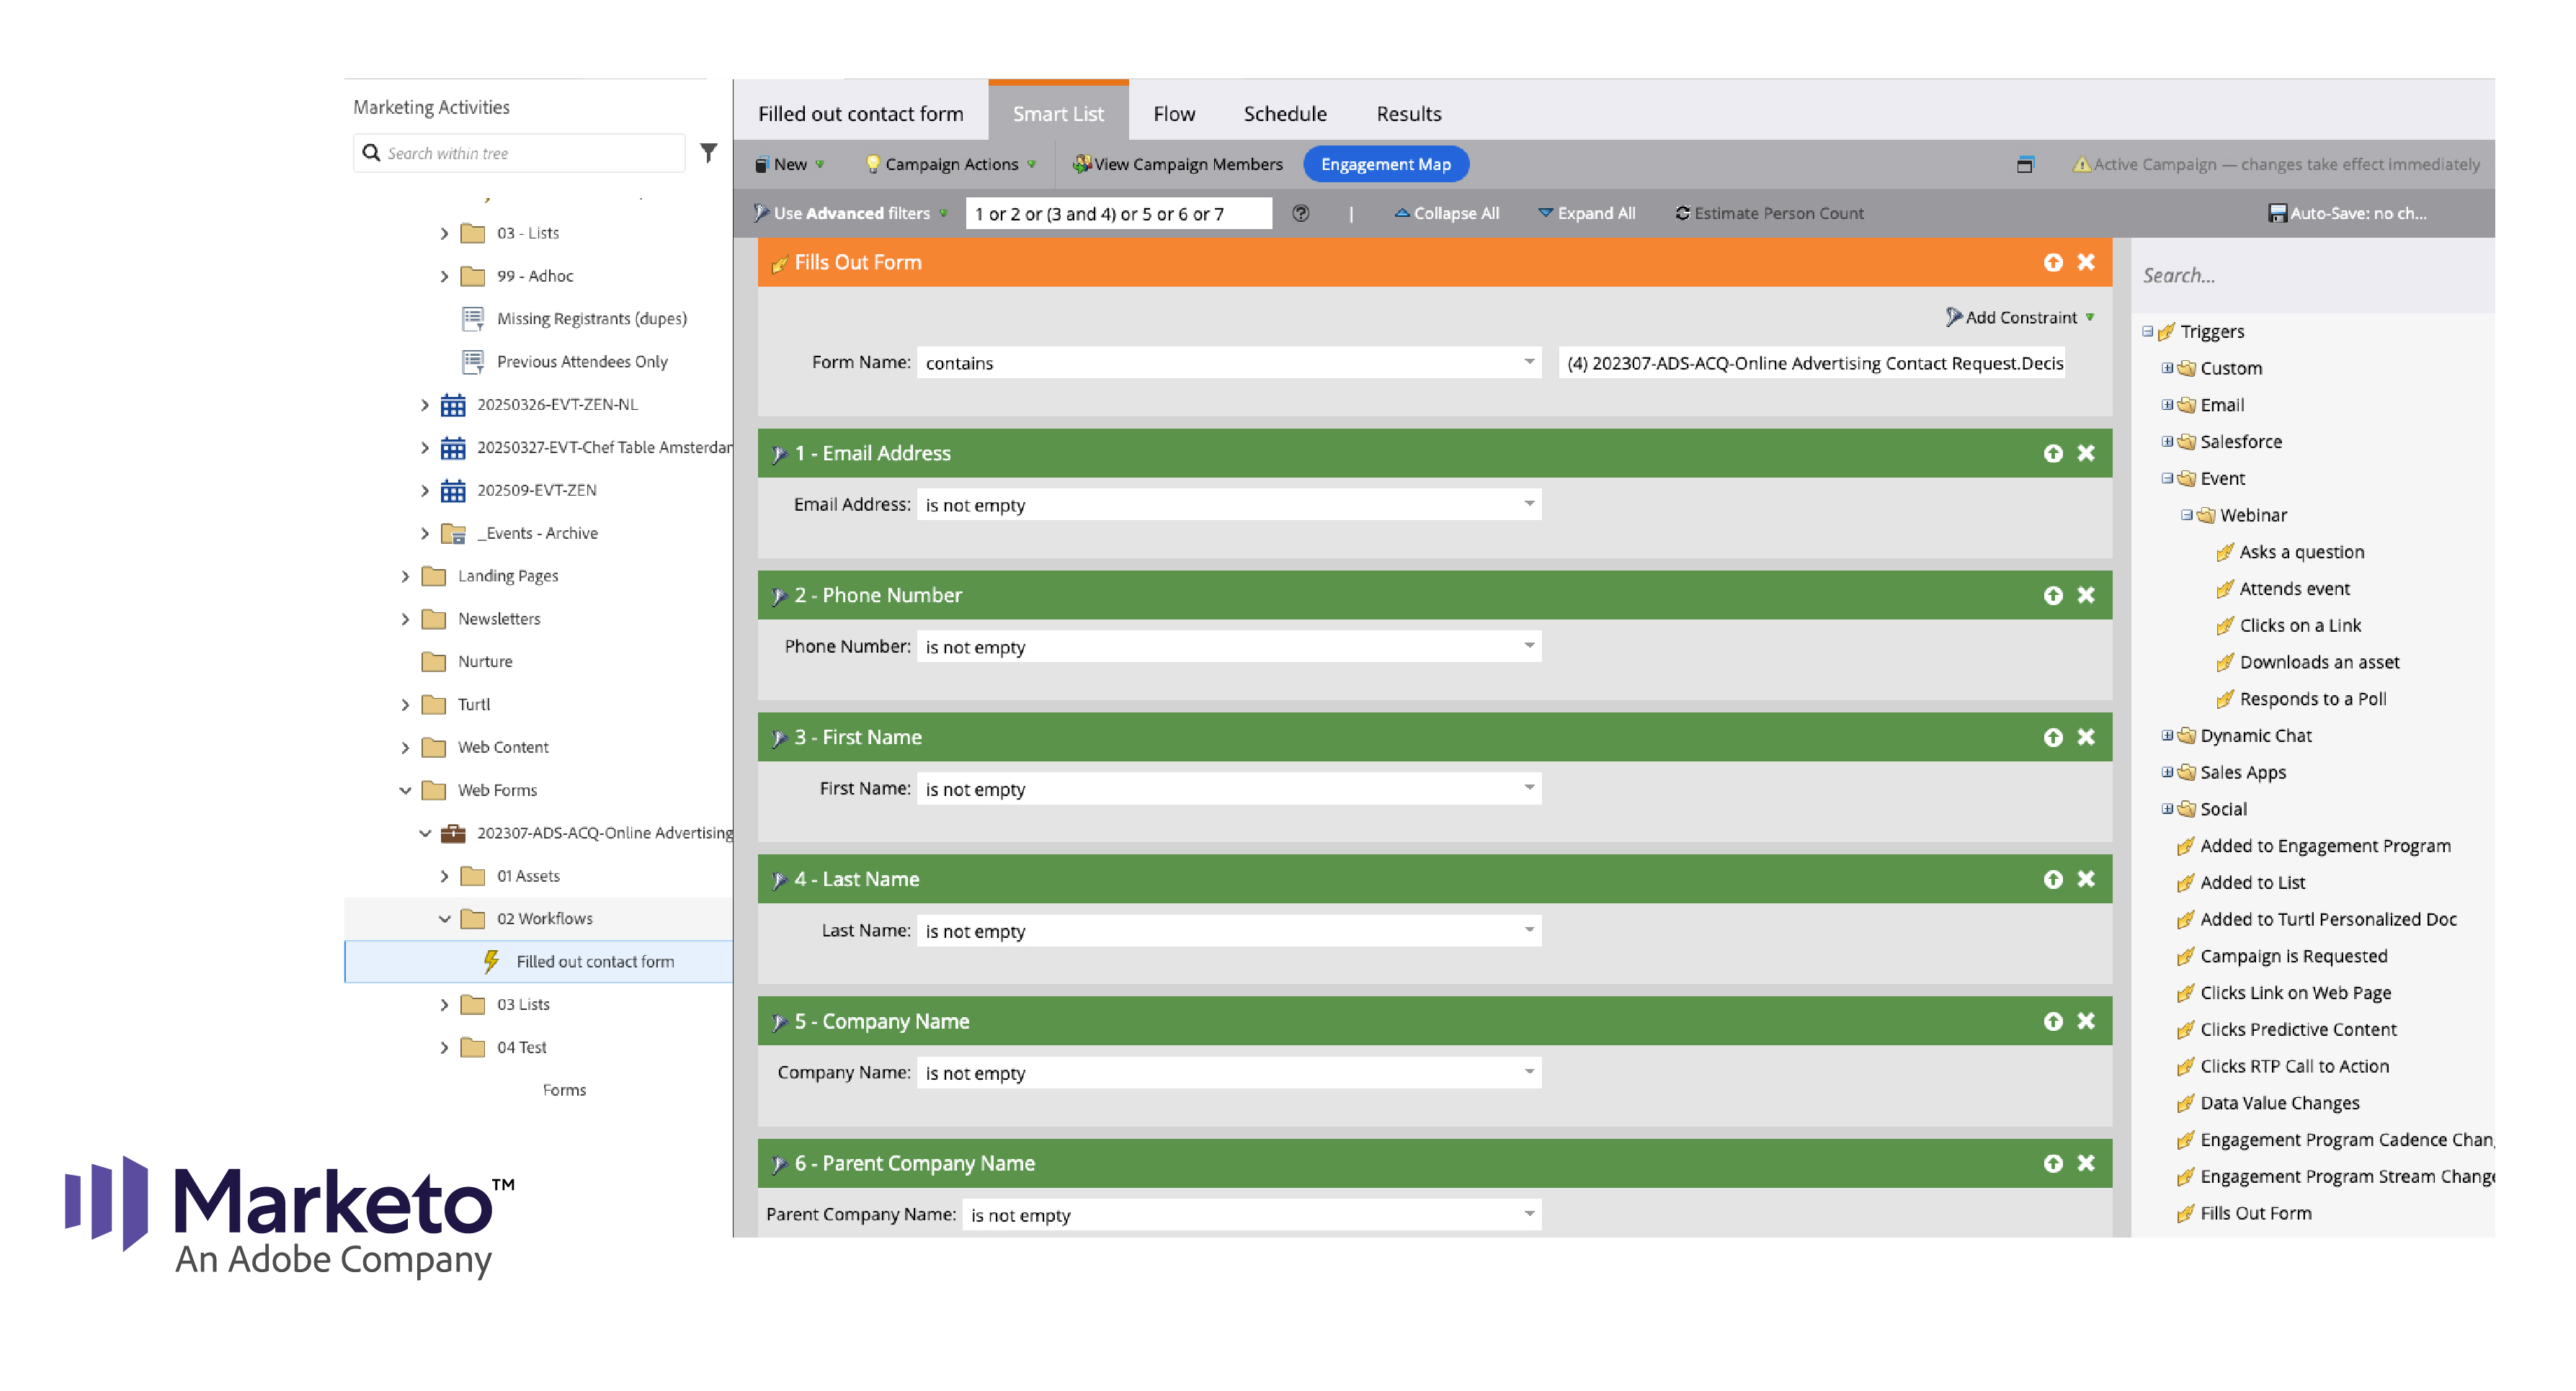The height and width of the screenshot is (1391, 2576).
Task: Expand the Landing Pages folder
Action: pyautogui.click(x=405, y=576)
